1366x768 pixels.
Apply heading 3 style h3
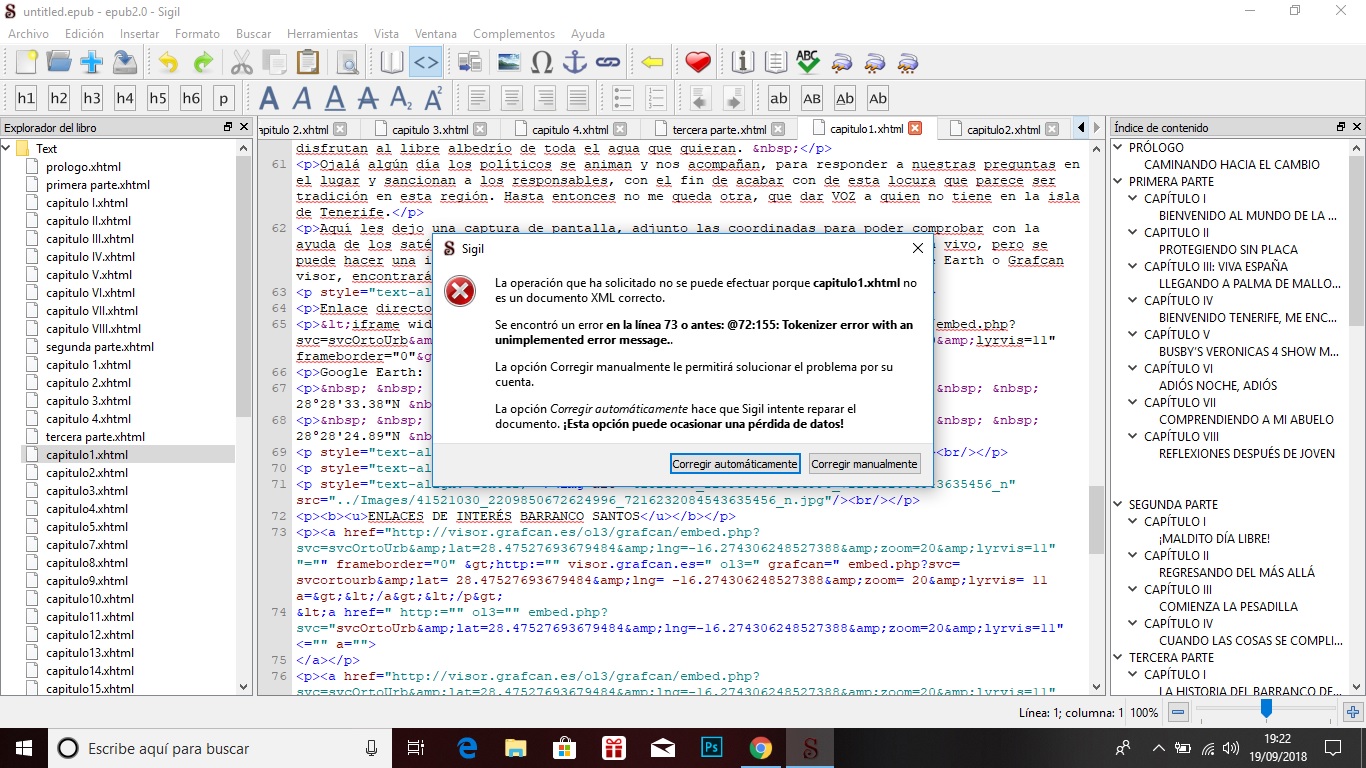[92, 98]
